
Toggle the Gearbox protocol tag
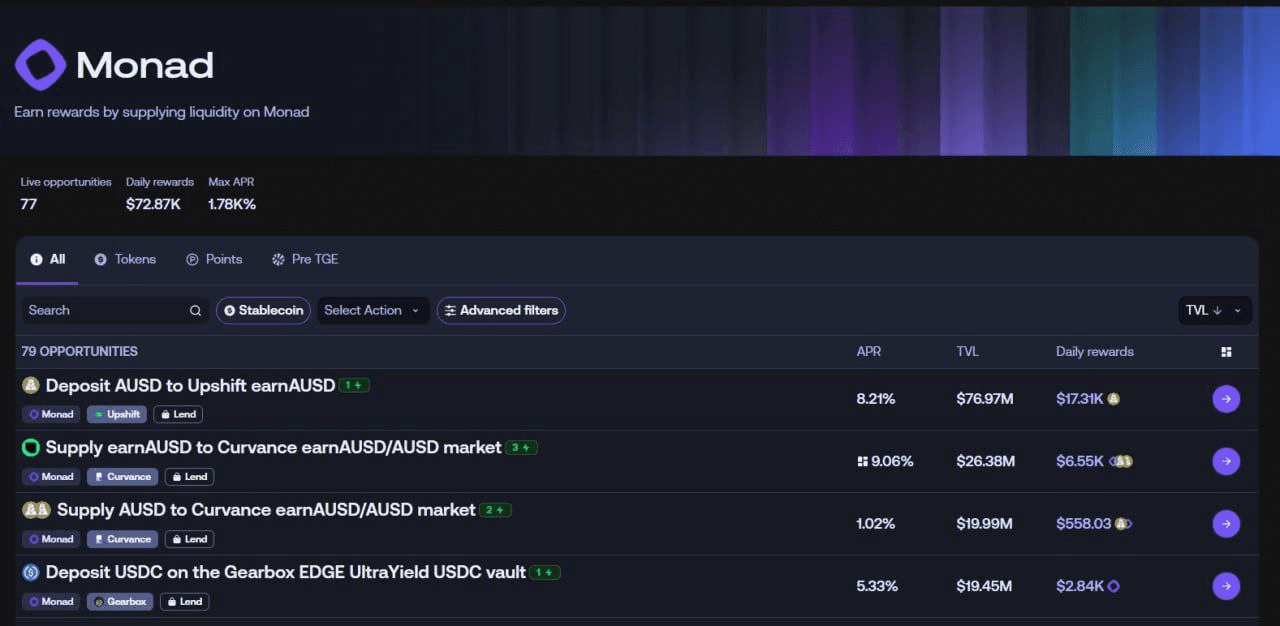[120, 602]
